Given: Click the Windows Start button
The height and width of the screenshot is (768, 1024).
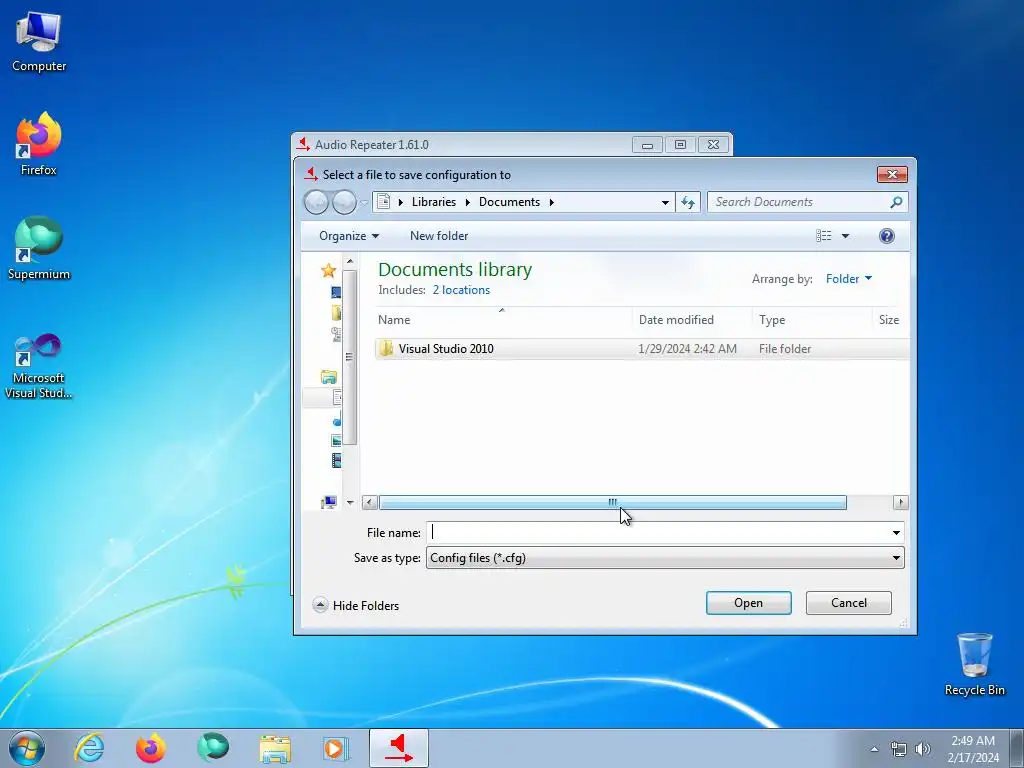Looking at the screenshot, I should coord(27,748).
